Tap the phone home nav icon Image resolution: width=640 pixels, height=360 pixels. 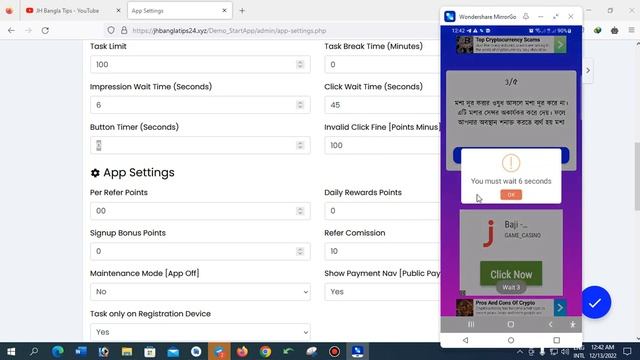(511, 324)
